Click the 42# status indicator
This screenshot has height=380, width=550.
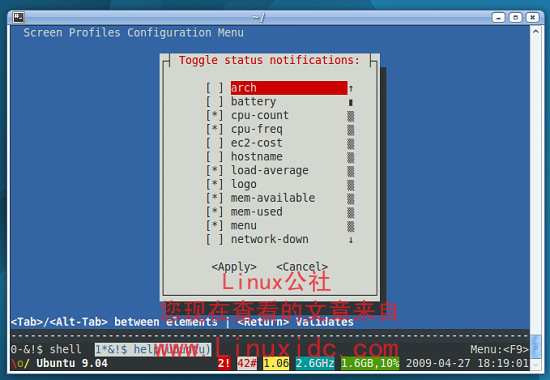pyautogui.click(x=247, y=363)
